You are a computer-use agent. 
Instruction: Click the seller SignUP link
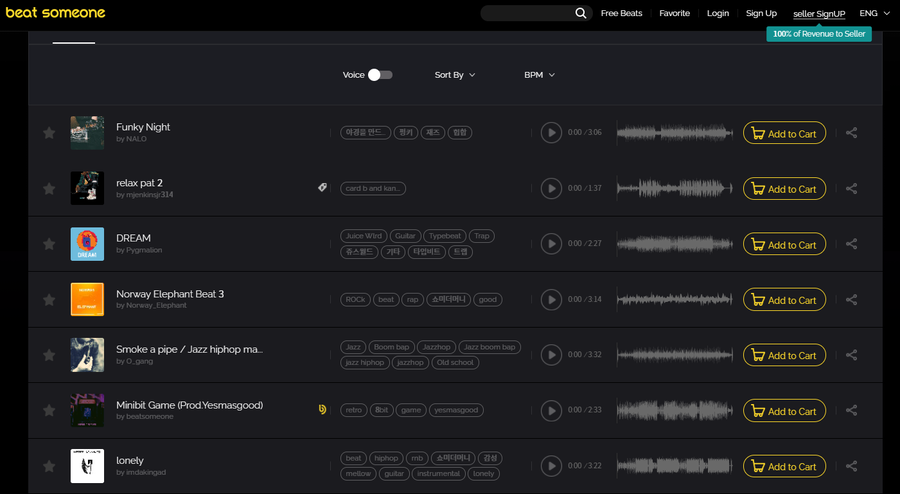pyautogui.click(x=819, y=13)
